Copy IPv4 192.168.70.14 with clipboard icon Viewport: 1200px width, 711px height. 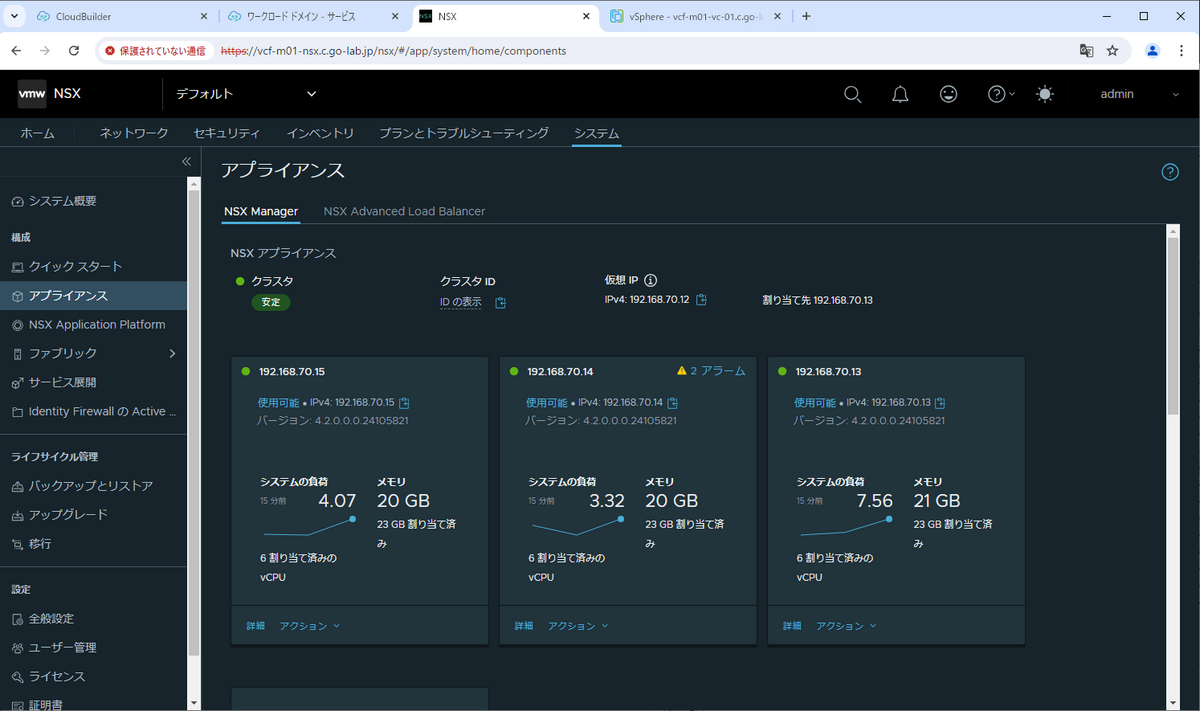[x=673, y=403]
